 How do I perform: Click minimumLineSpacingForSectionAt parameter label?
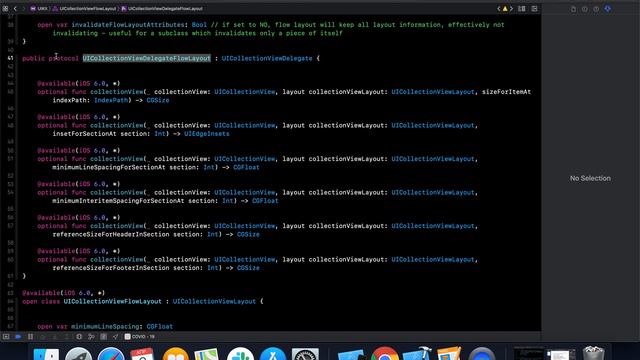click(x=109, y=167)
